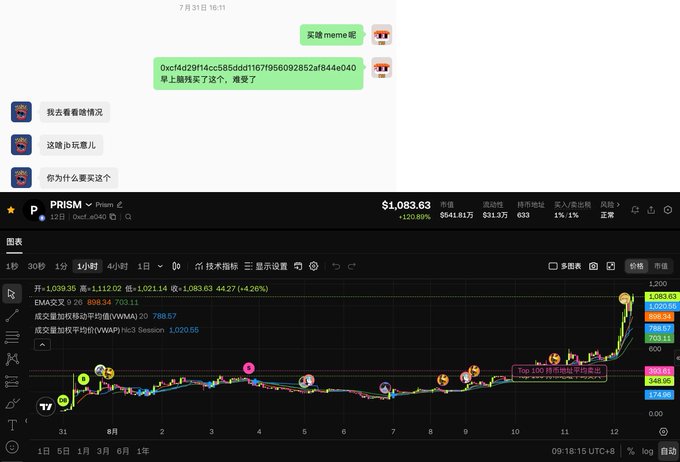The height and width of the screenshot is (462, 680).
Task: Share the PRISM token page
Action: click(x=651, y=210)
